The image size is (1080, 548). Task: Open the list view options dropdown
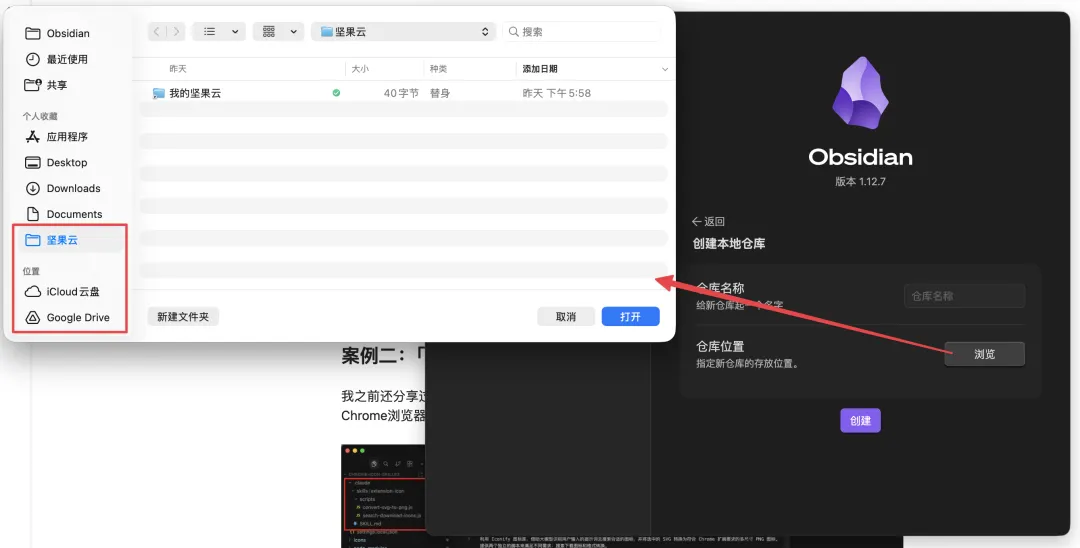pos(219,32)
